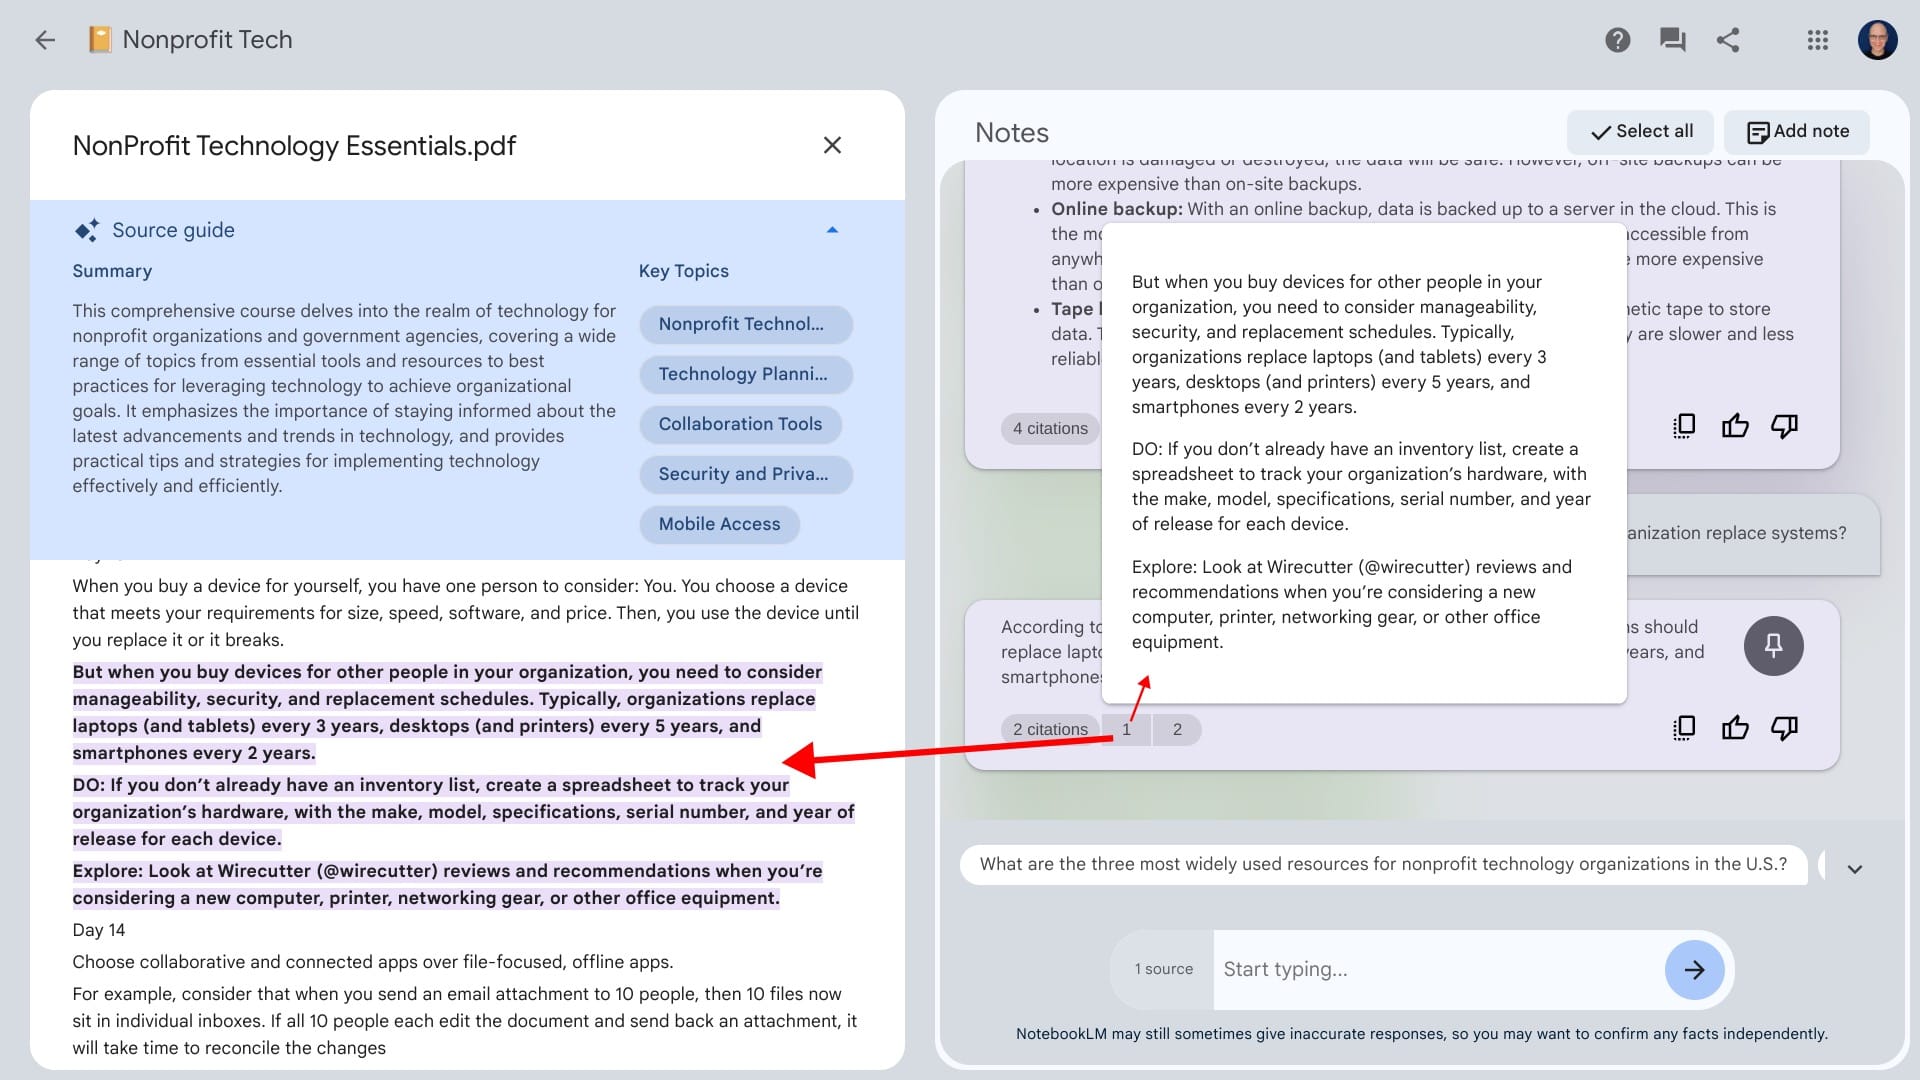Click the Summary heading in the Source guide
The width and height of the screenshot is (1920, 1080).
[x=112, y=271]
